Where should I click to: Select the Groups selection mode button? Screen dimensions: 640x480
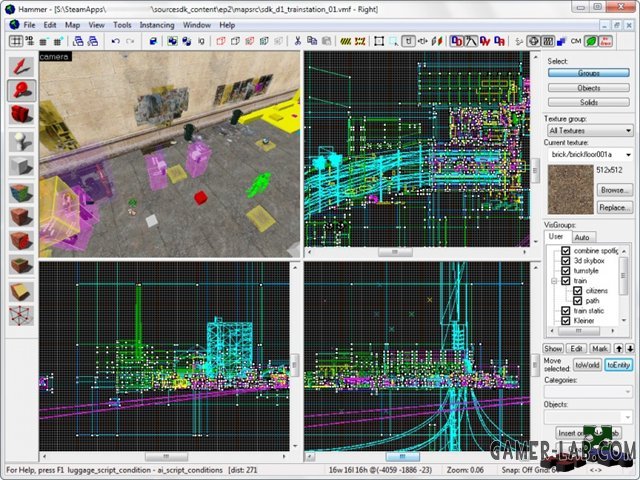click(x=589, y=73)
